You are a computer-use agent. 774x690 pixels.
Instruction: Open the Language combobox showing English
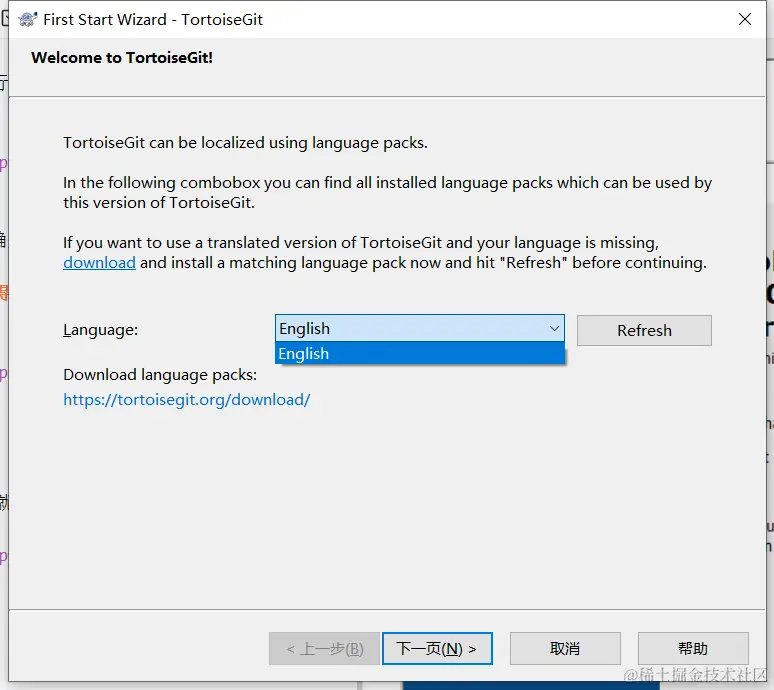click(420, 328)
